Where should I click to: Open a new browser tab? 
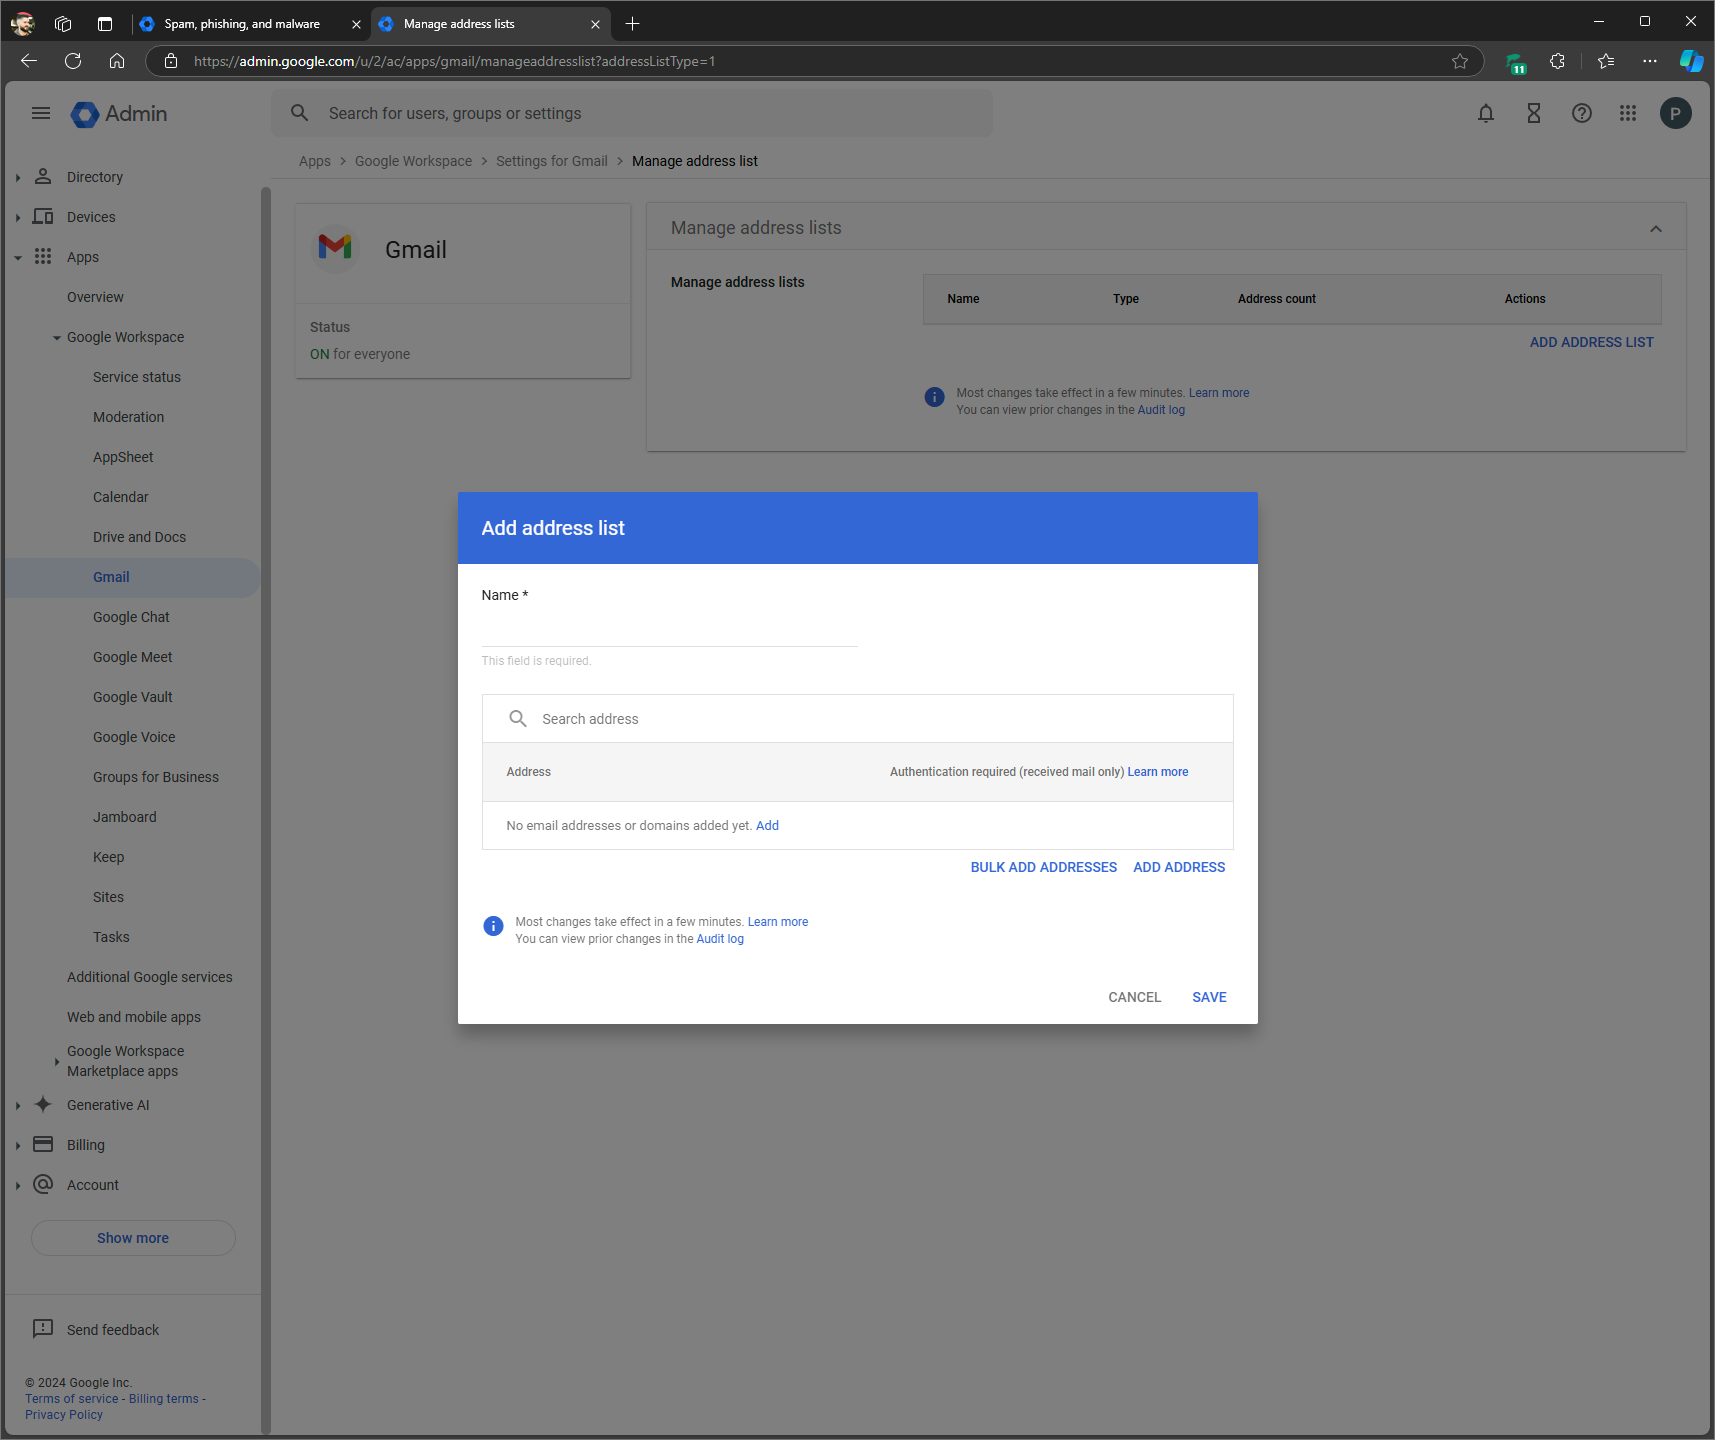[x=632, y=23]
